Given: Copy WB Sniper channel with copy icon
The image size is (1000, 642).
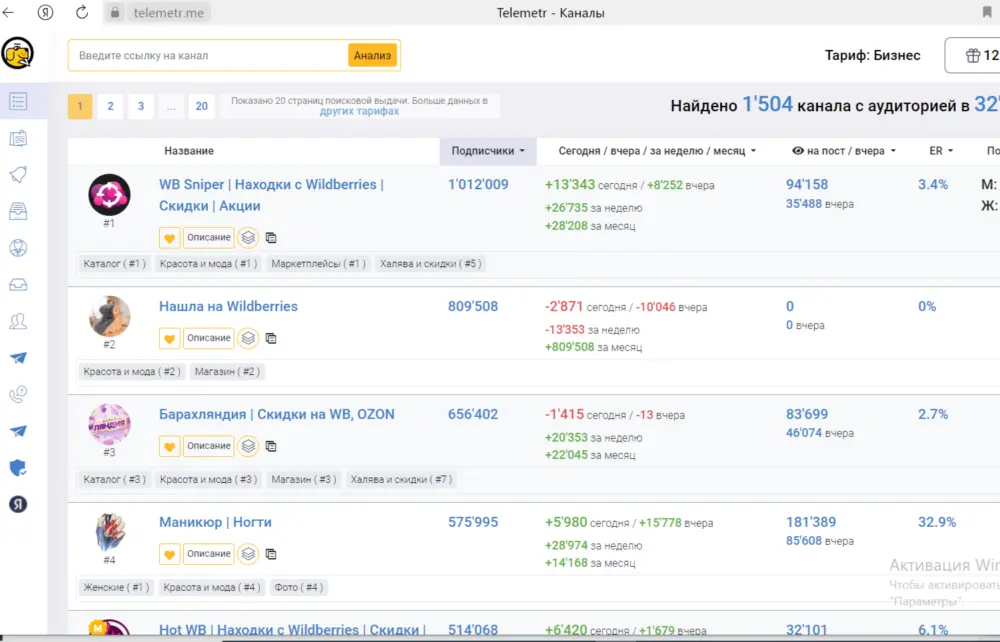Looking at the screenshot, I should click(x=271, y=238).
